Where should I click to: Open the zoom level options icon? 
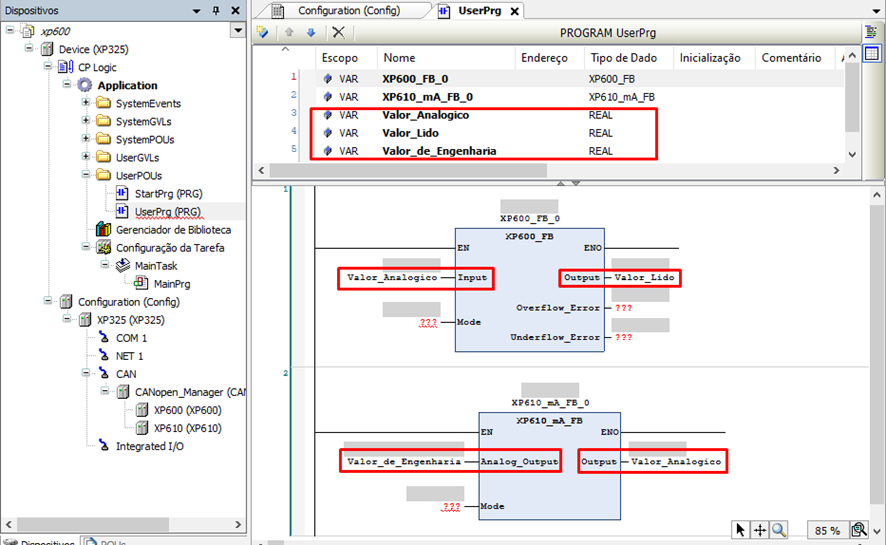(x=858, y=530)
